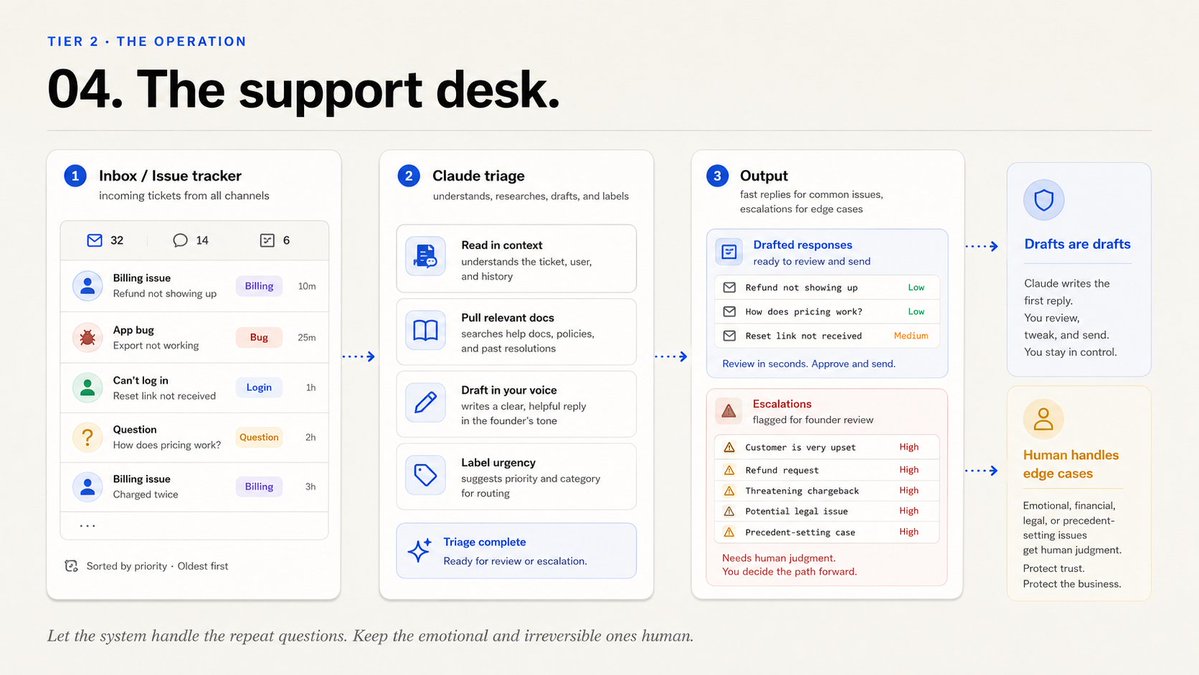Click the red bug icon for App bug
The image size is (1199, 675).
coord(87,337)
